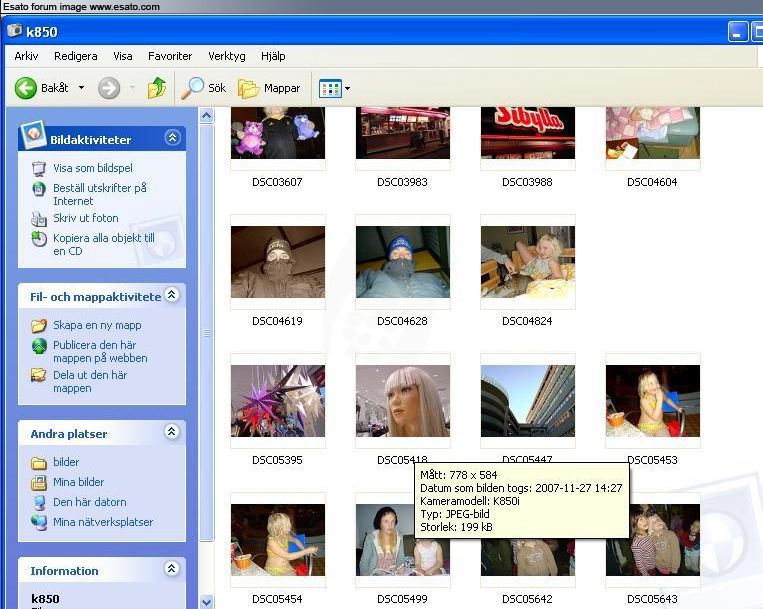The height and width of the screenshot is (609, 763).
Task: Click the k850 title bar icon
Action: tap(15, 31)
